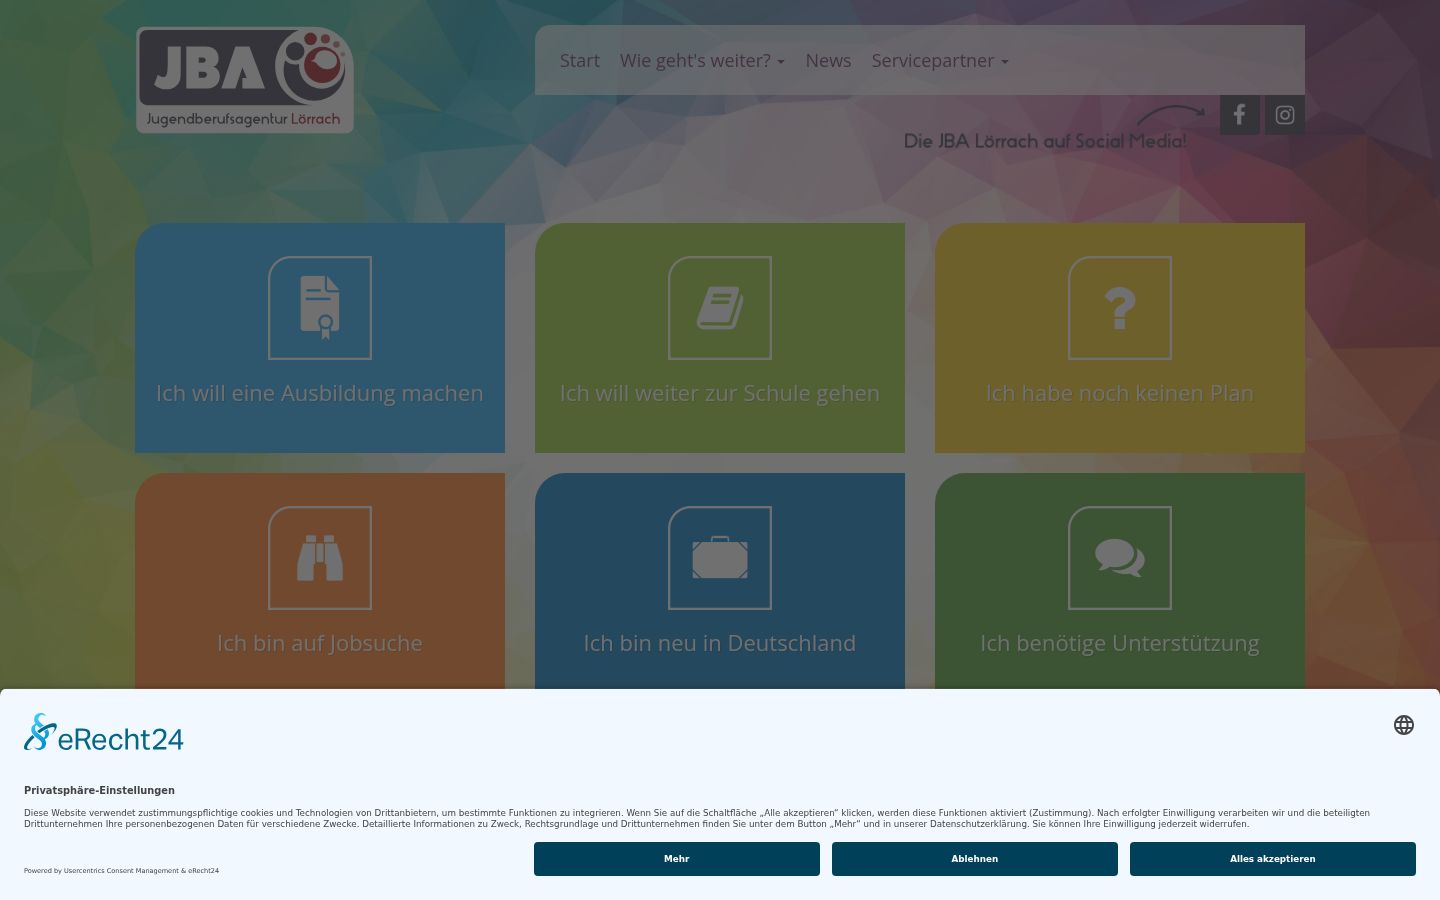Go to the Start page
The height and width of the screenshot is (900, 1440).
580,61
